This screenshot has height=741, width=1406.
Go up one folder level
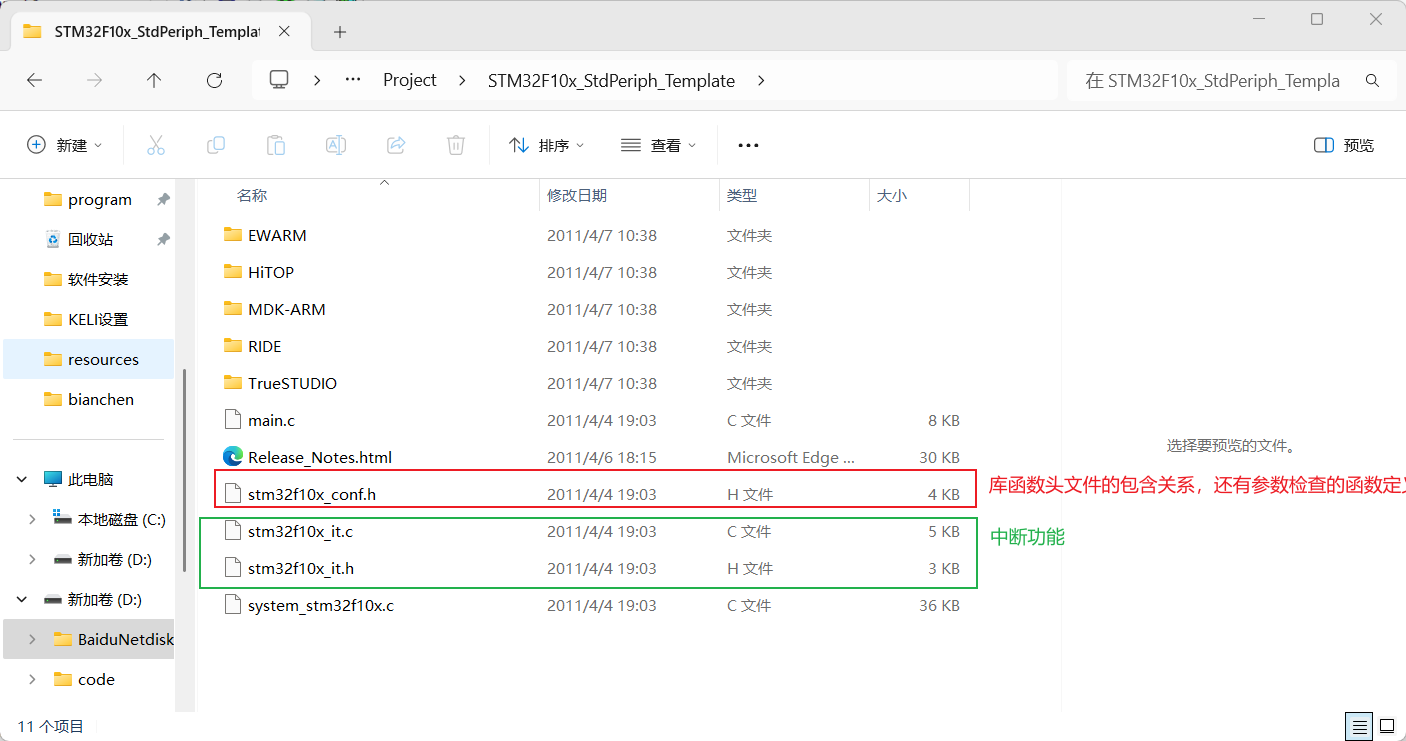(x=154, y=80)
